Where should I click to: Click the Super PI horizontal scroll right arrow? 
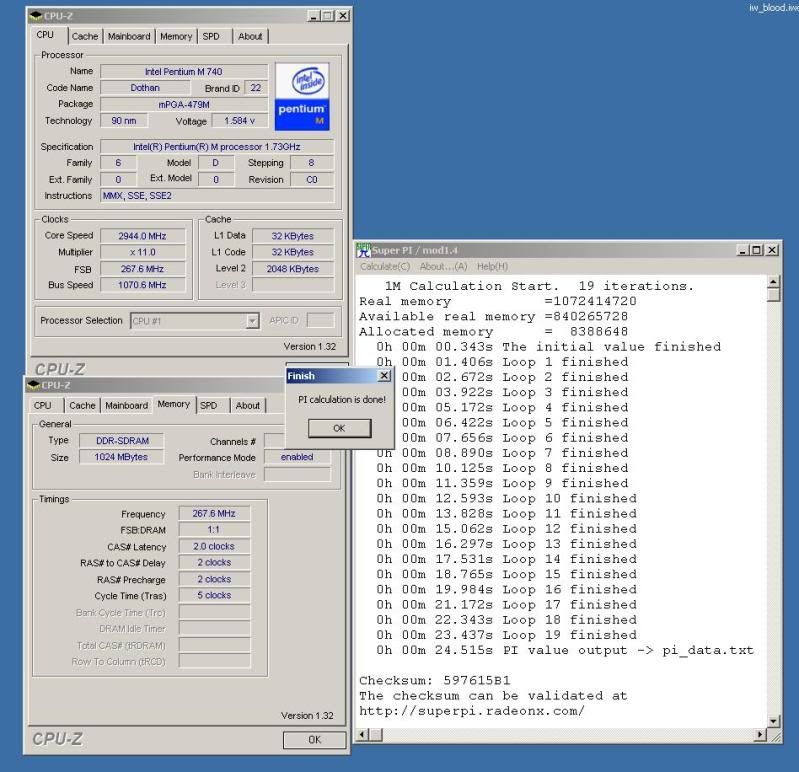pyautogui.click(x=760, y=734)
